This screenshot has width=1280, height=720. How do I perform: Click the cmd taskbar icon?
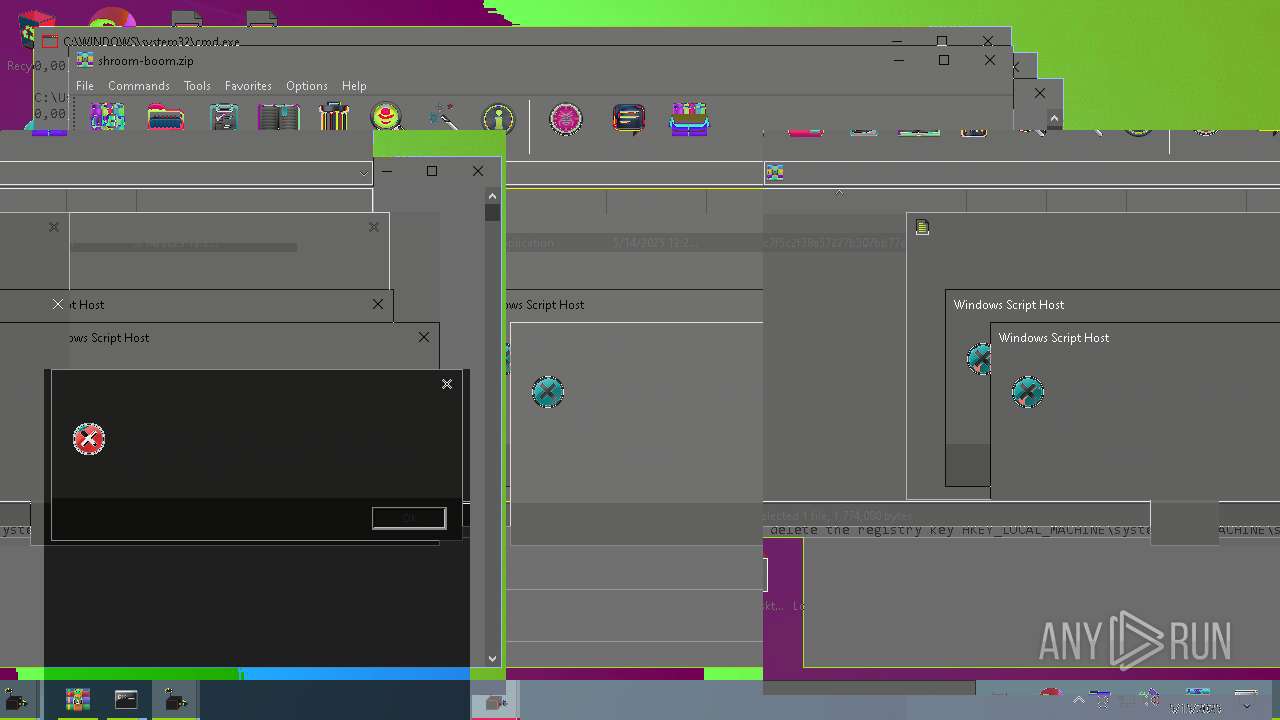click(126, 700)
